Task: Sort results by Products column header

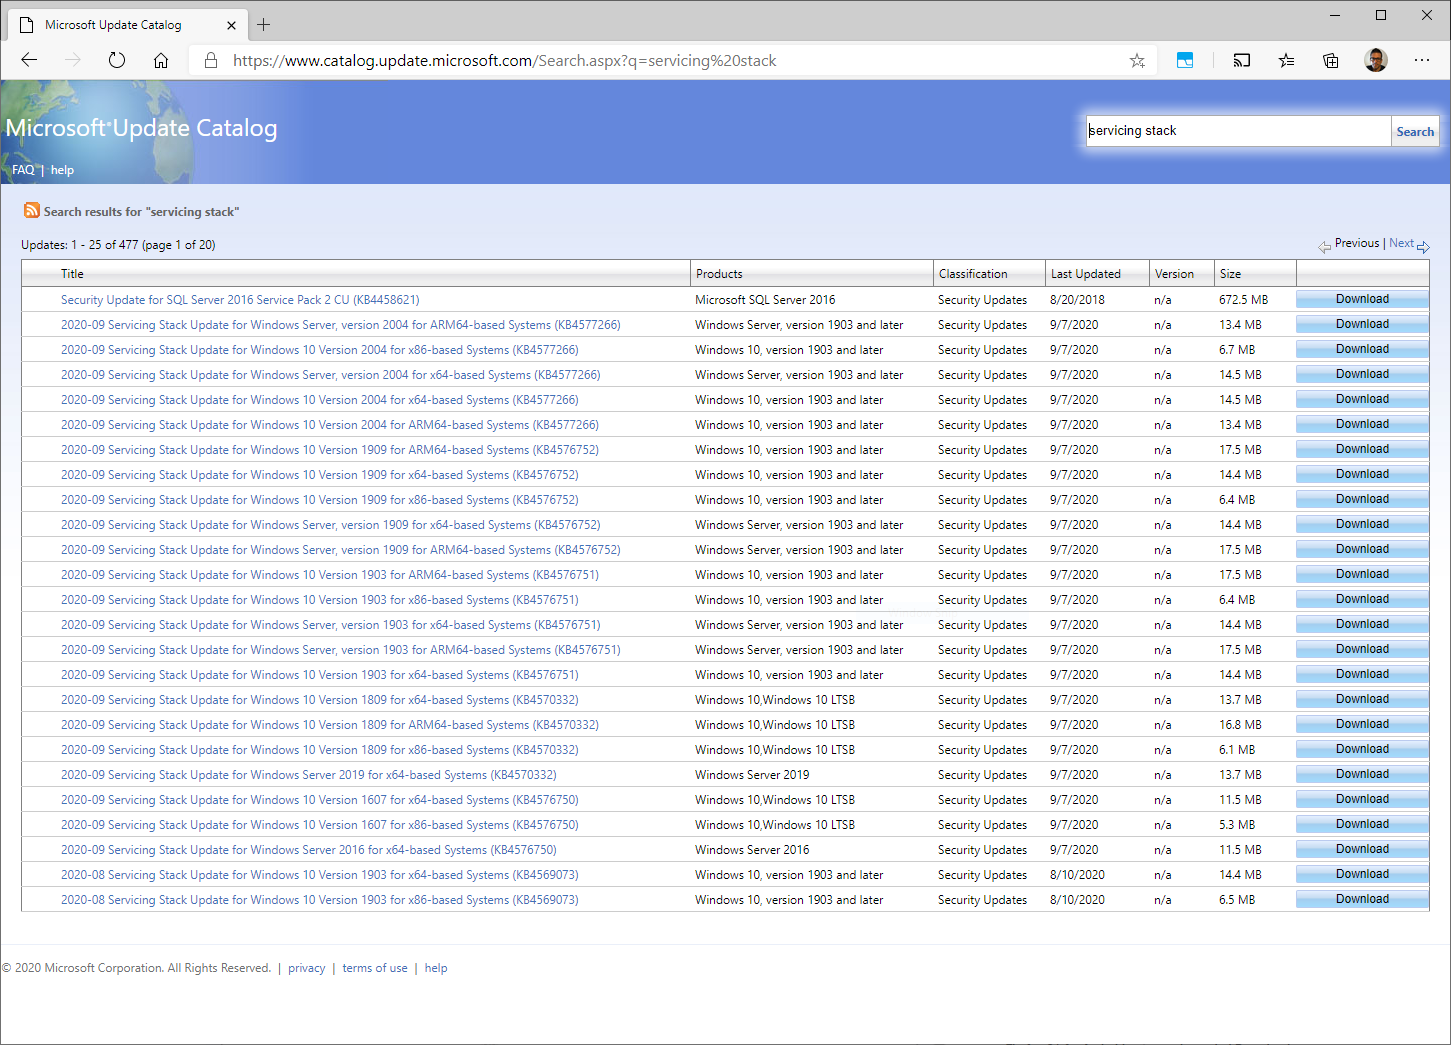Action: point(719,274)
